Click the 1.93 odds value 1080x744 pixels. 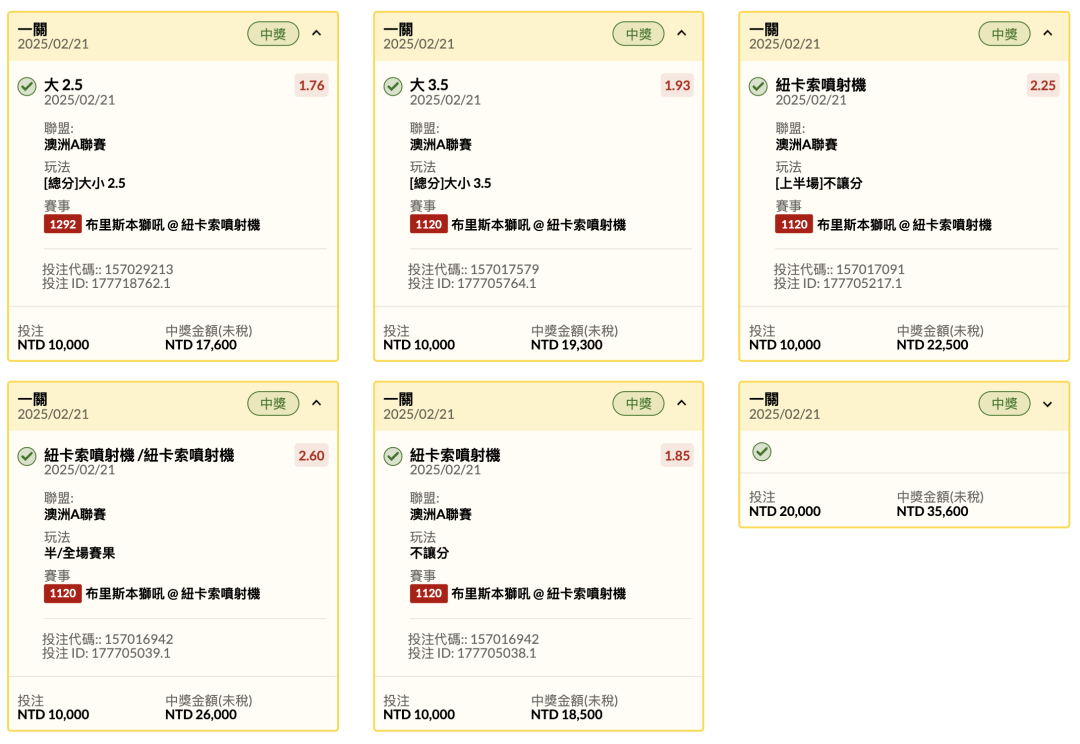677,85
